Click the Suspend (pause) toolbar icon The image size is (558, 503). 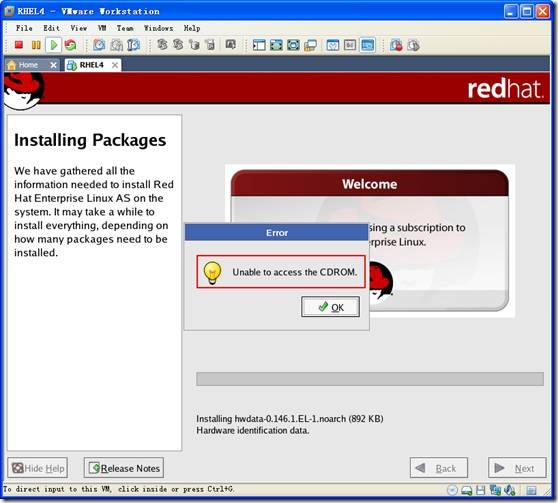pos(36,45)
